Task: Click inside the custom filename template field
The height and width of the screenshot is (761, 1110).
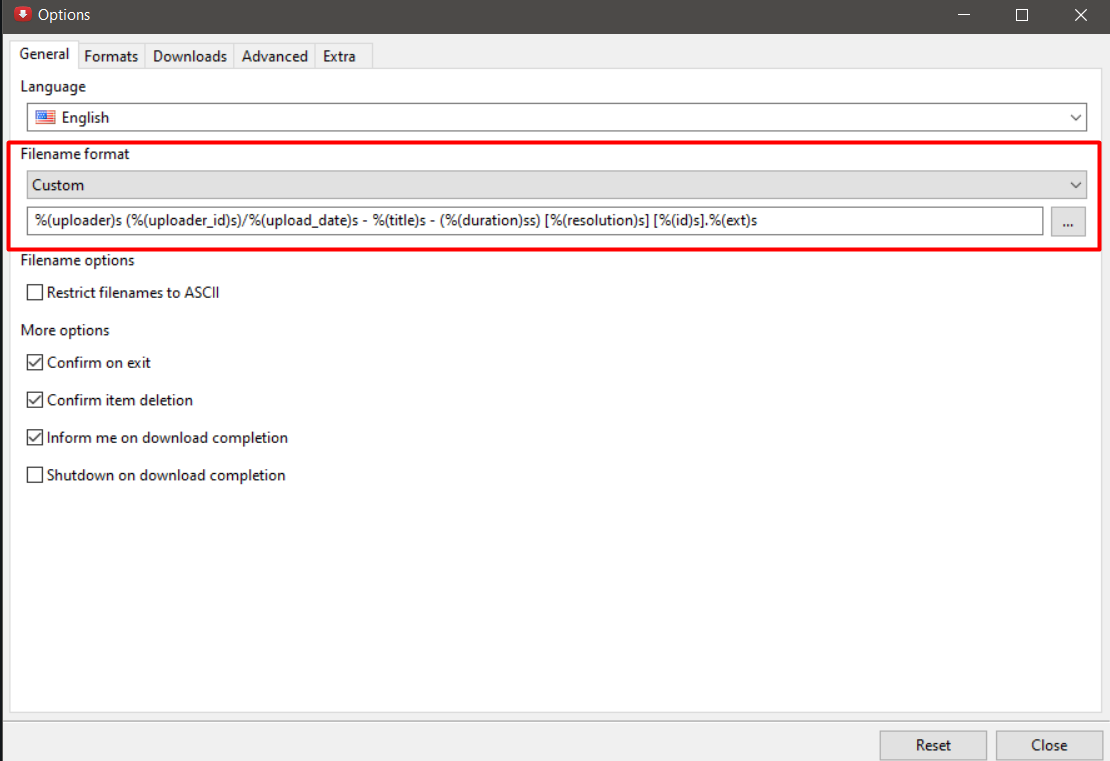Action: click(x=534, y=221)
